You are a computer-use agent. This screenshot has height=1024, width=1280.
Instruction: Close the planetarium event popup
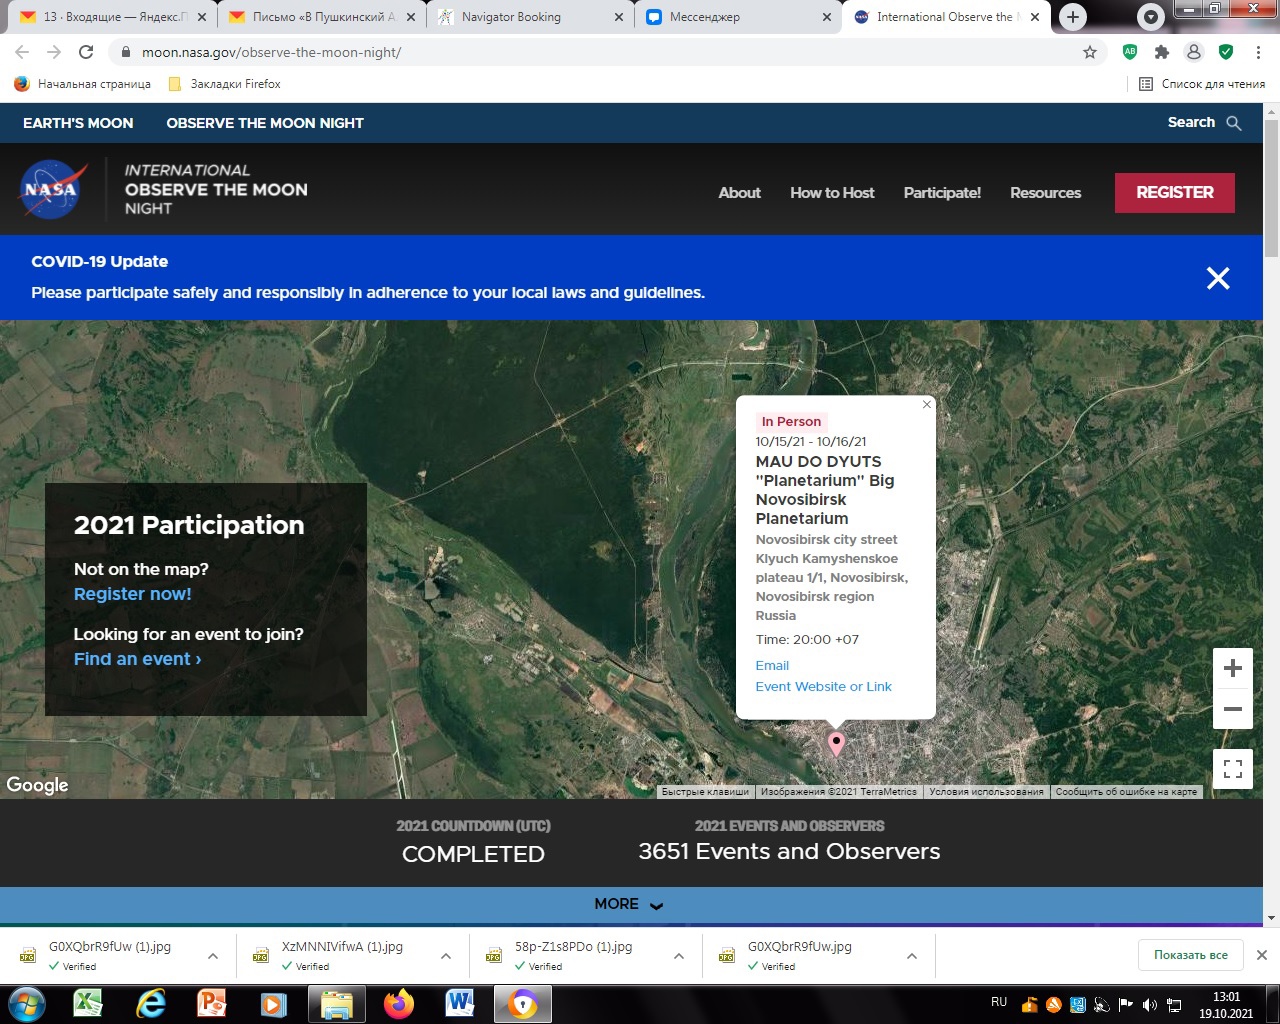pos(926,404)
